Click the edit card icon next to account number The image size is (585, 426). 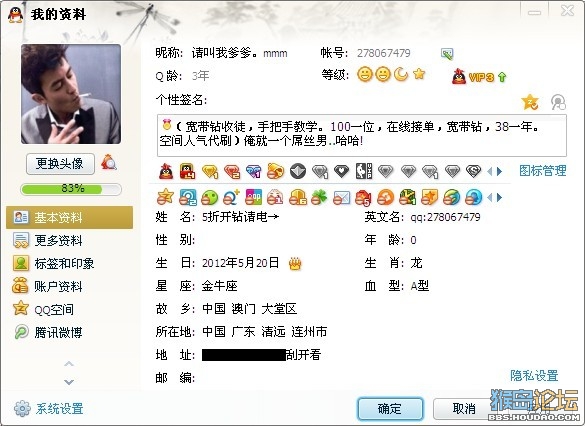[447, 53]
